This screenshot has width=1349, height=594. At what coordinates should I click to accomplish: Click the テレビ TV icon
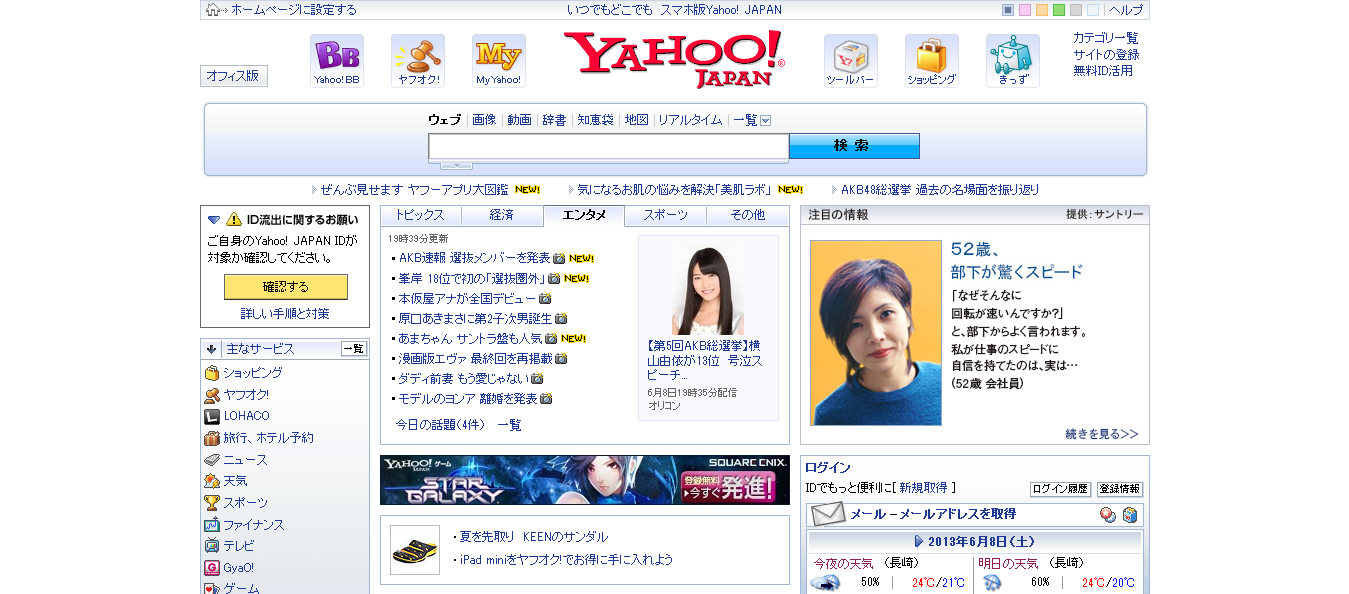tap(212, 546)
